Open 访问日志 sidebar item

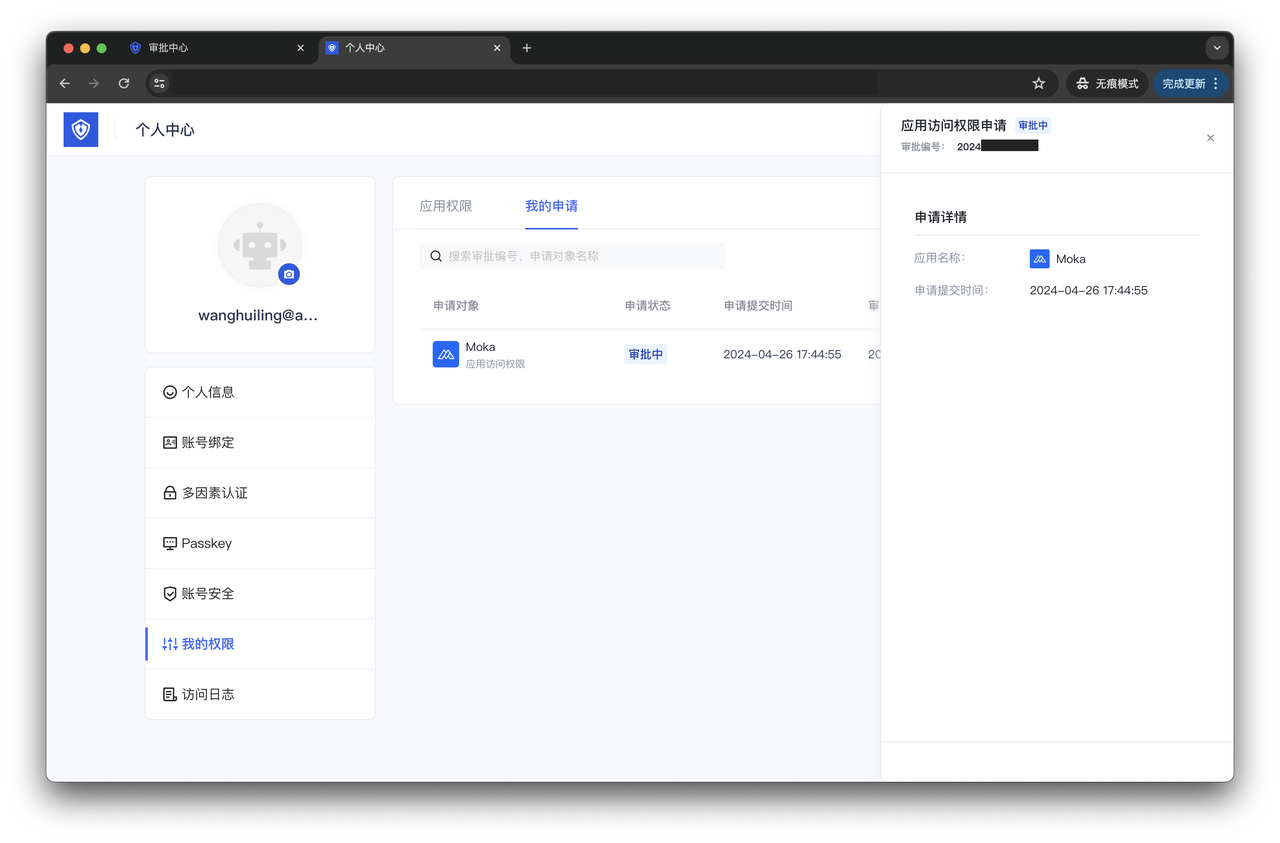(x=208, y=694)
